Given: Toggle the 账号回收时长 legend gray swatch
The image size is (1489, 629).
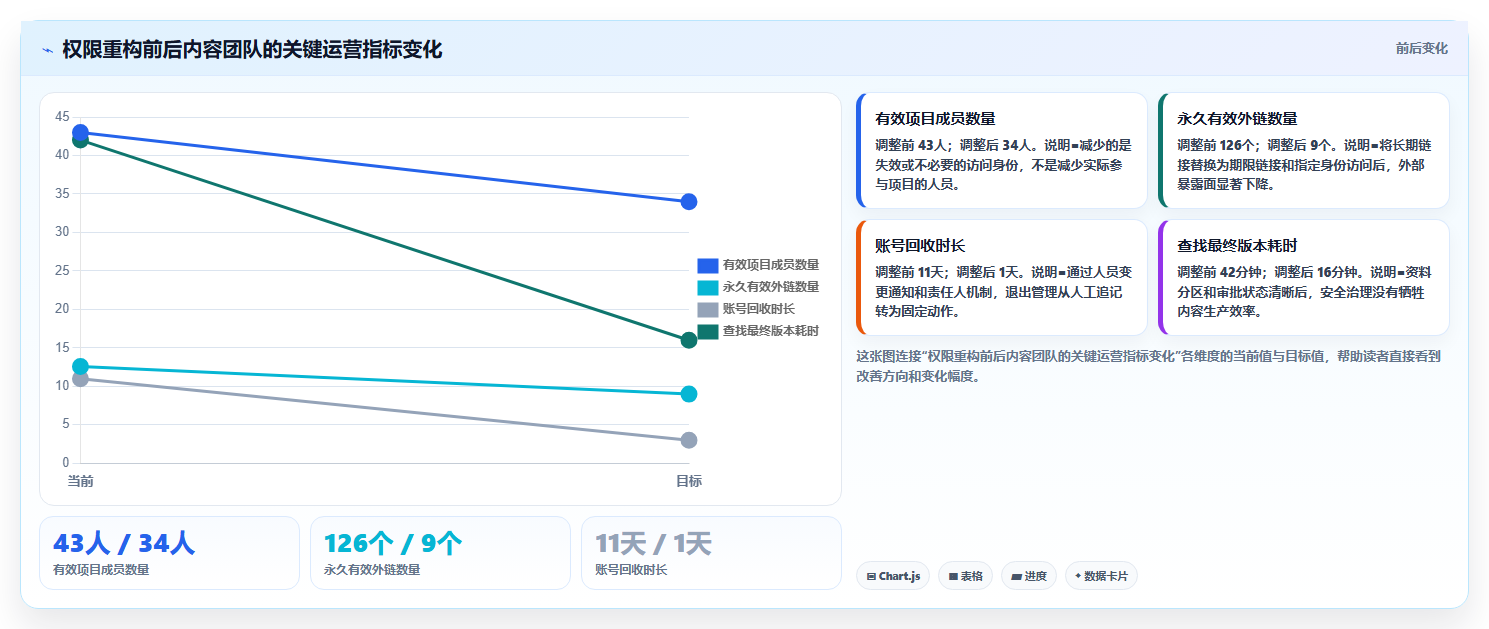Looking at the screenshot, I should point(708,309).
